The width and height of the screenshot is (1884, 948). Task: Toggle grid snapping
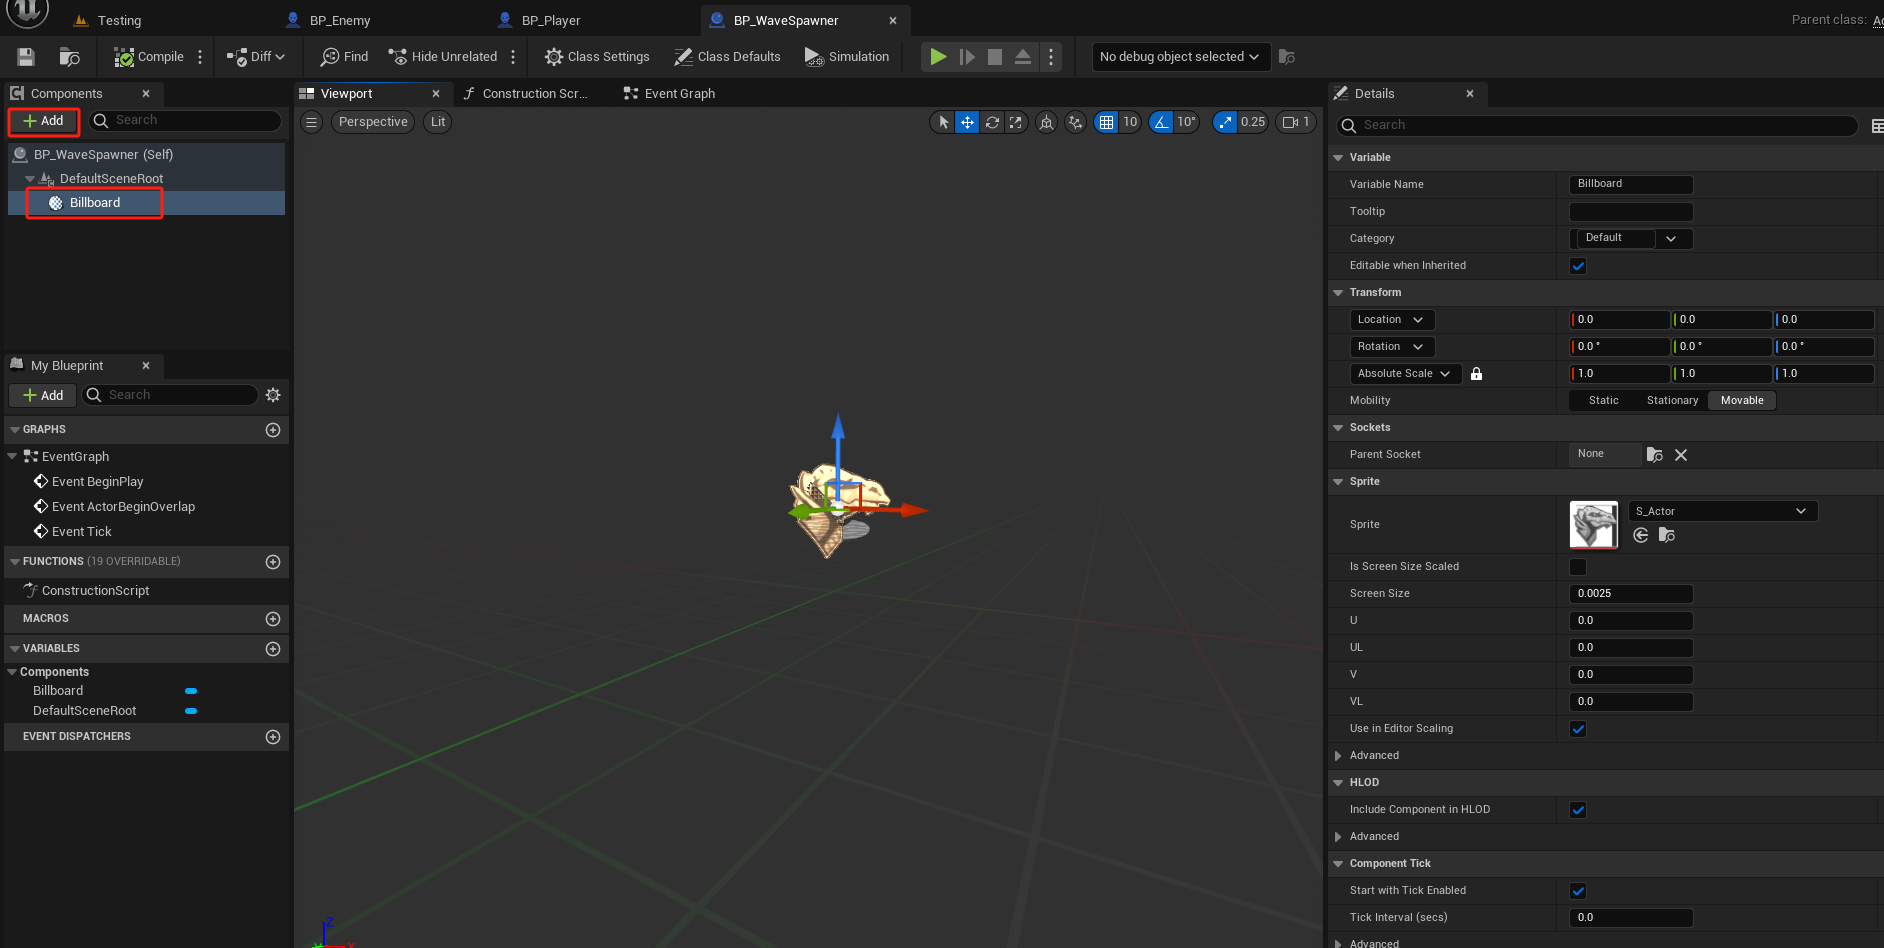(1106, 122)
